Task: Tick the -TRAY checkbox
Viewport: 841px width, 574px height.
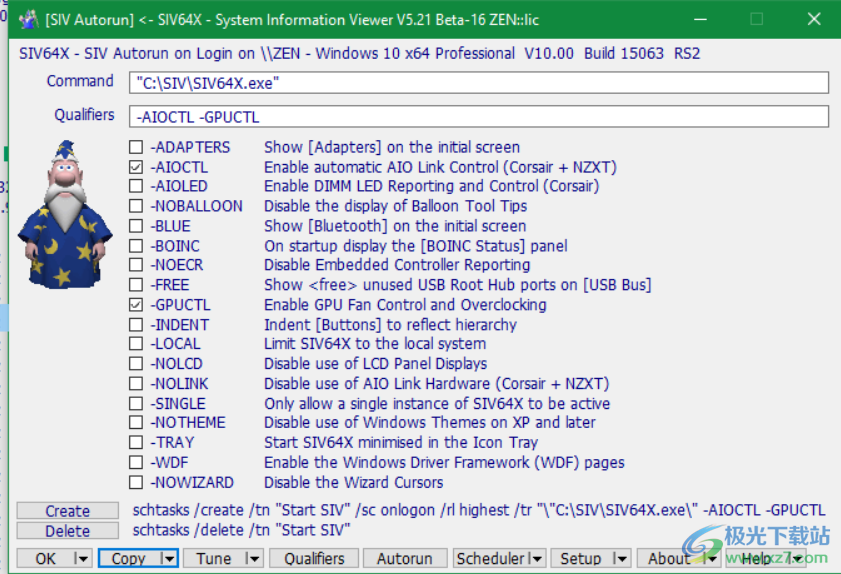Action: [x=136, y=443]
